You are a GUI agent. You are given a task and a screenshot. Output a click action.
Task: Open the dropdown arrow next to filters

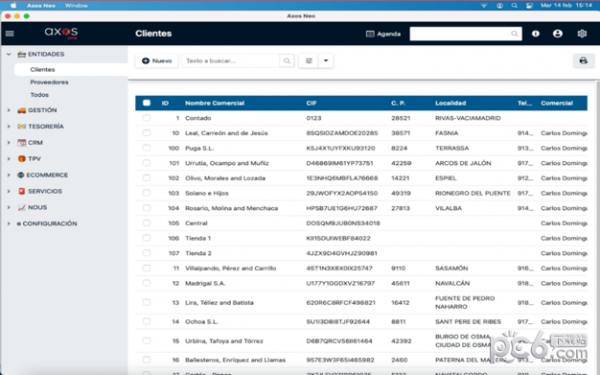point(326,61)
